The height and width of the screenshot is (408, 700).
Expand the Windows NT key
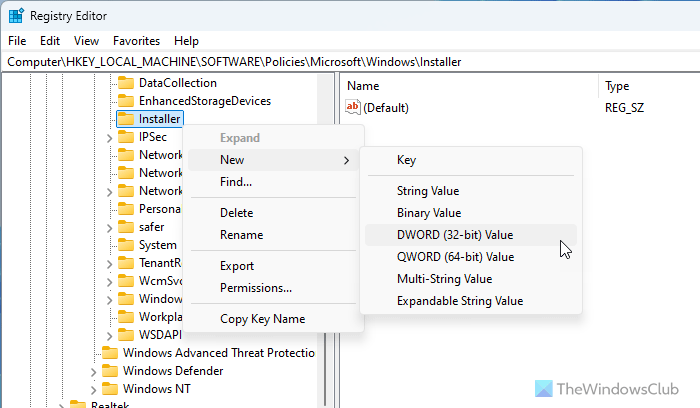pos(93,389)
